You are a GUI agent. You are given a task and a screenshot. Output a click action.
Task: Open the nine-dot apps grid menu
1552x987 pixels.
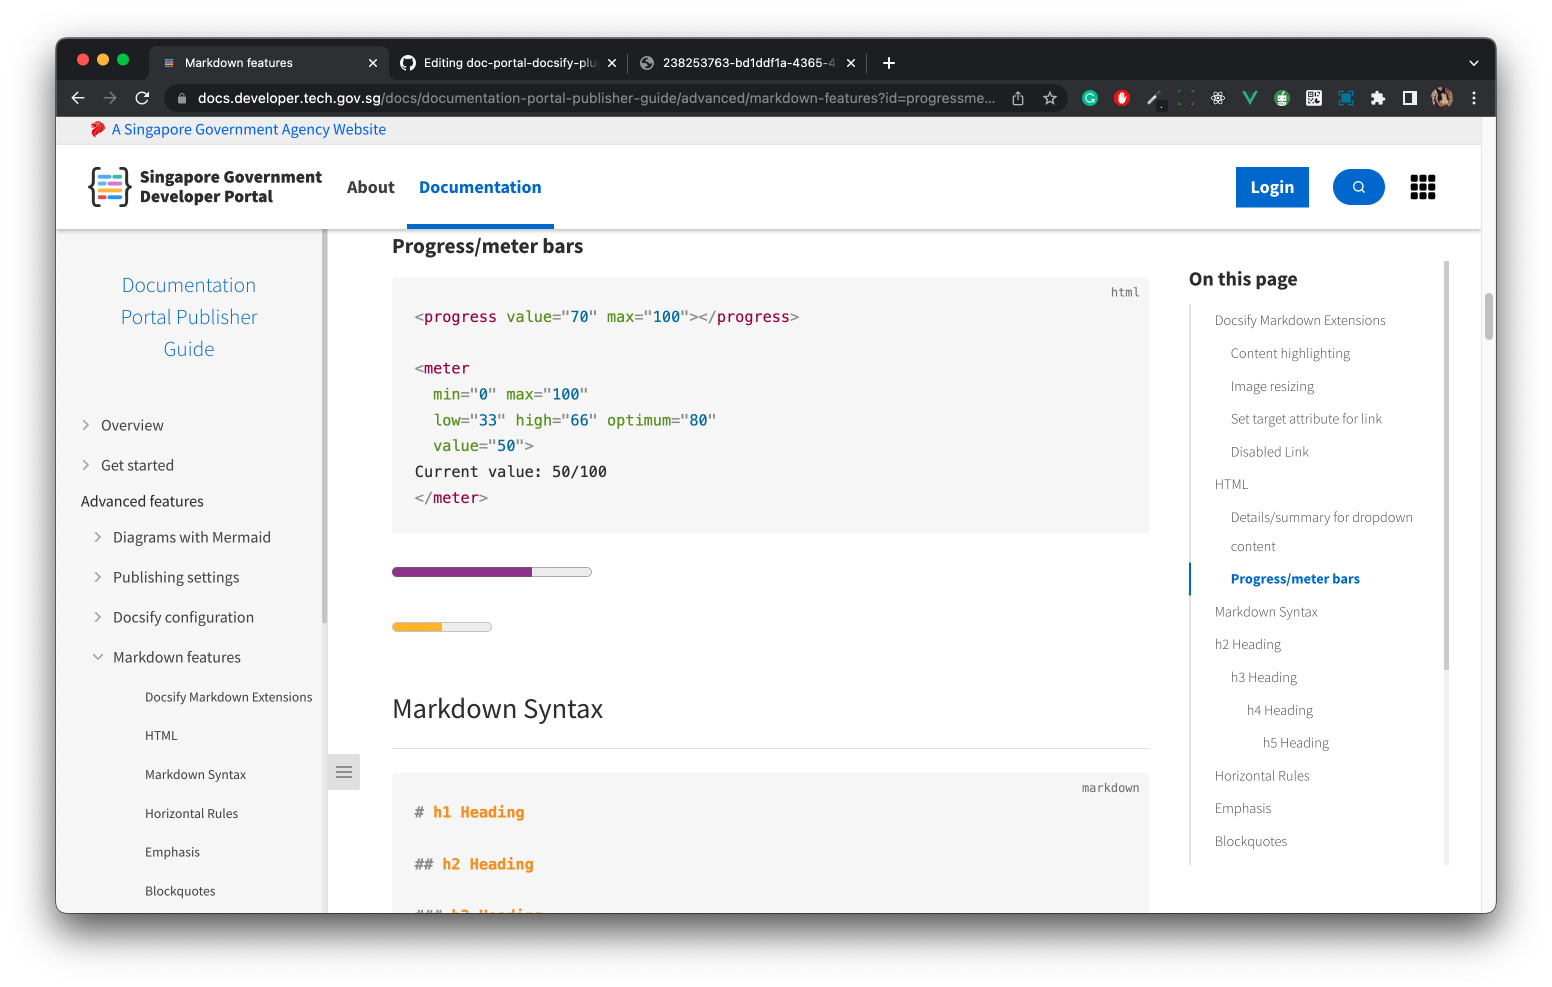coord(1423,187)
